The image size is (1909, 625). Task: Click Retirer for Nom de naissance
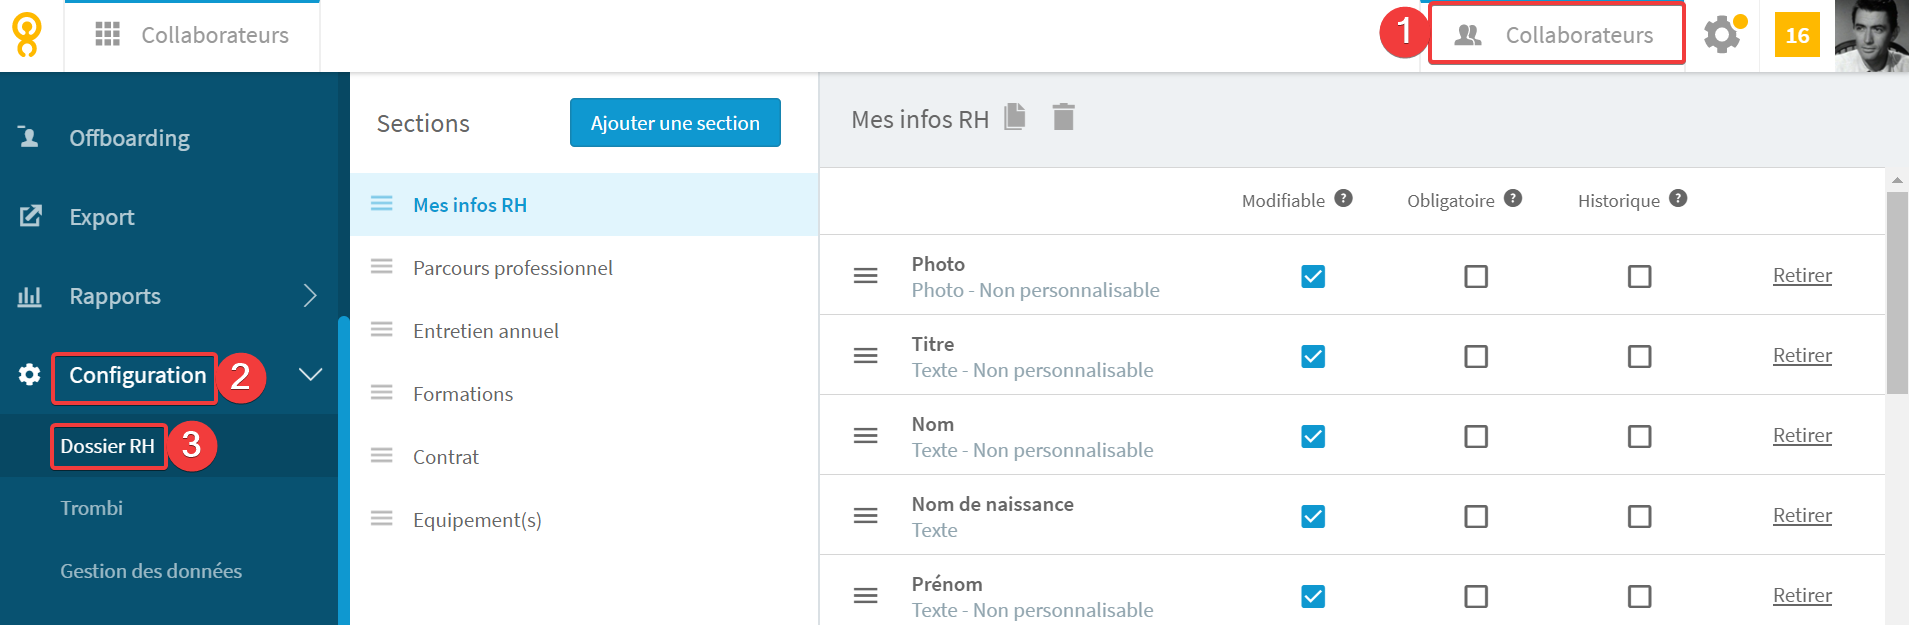click(x=1802, y=515)
